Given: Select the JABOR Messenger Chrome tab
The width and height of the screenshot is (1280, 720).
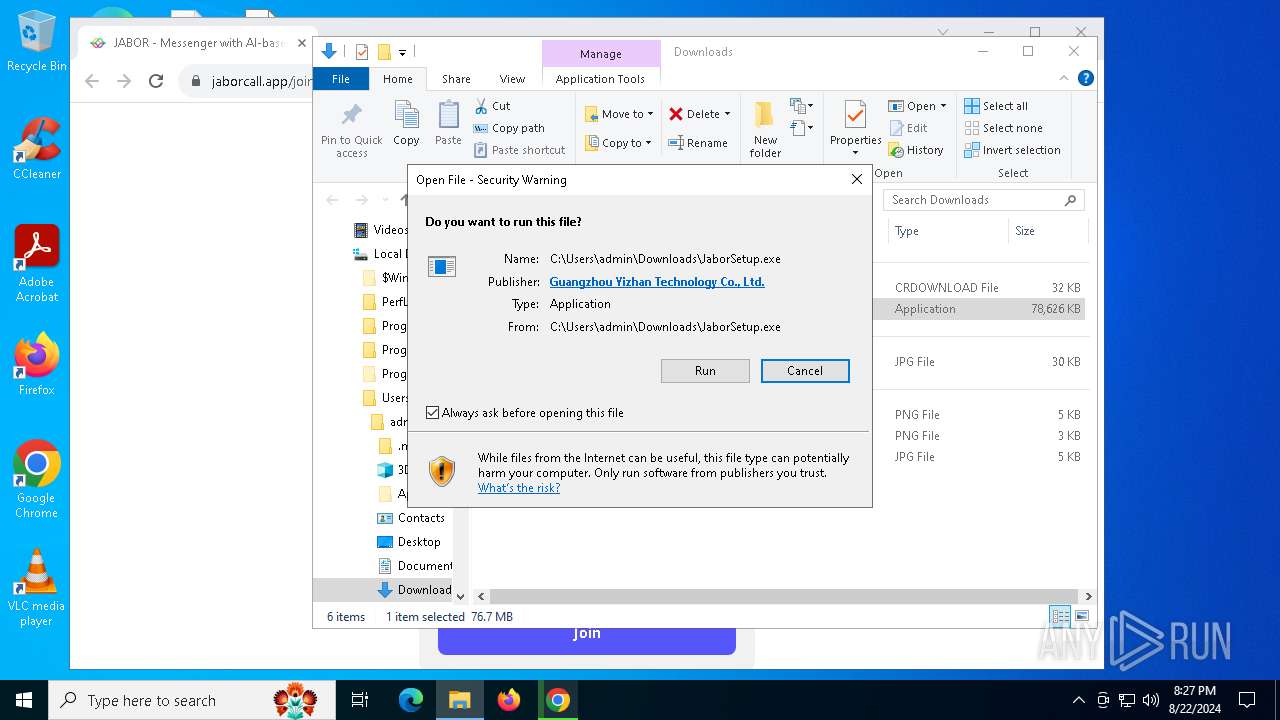Looking at the screenshot, I should click(x=198, y=43).
